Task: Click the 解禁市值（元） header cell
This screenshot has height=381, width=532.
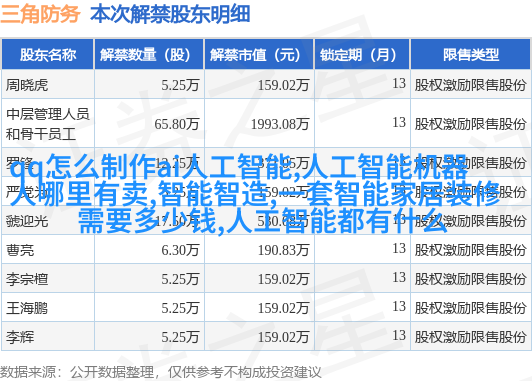Action: [x=259, y=54]
